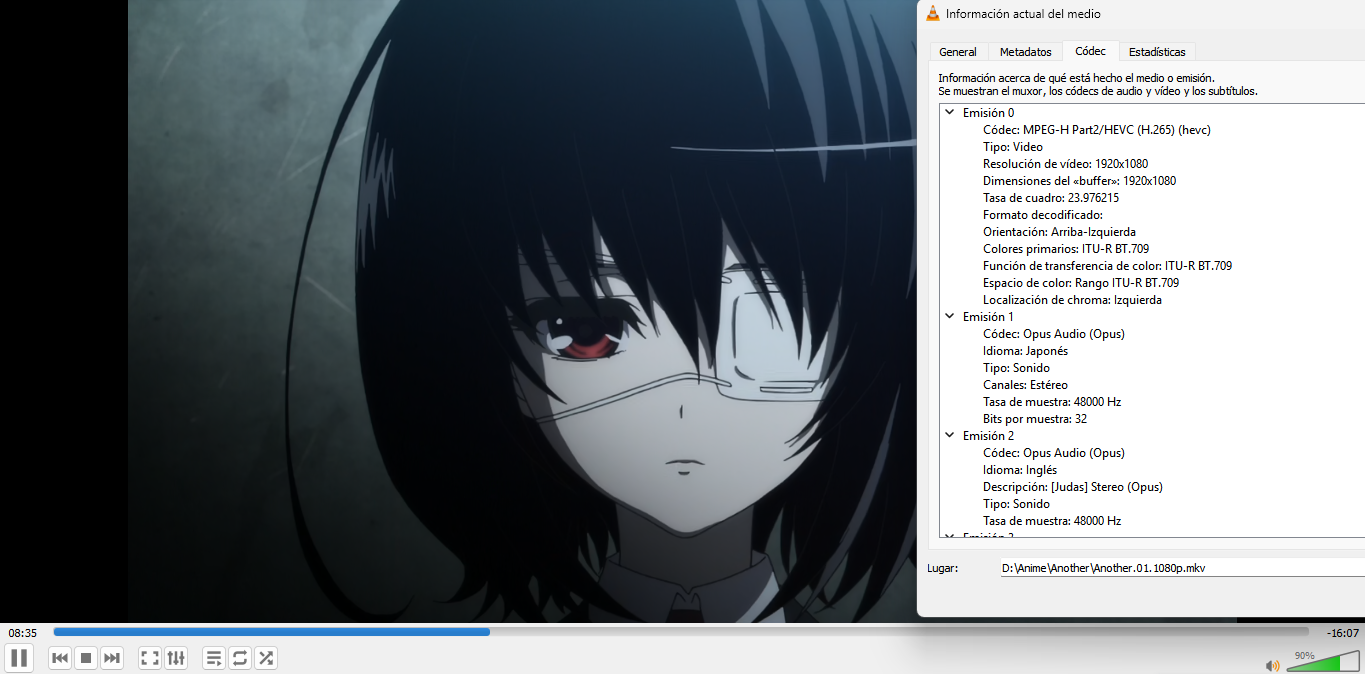Select Espacio de color row

point(1081,283)
